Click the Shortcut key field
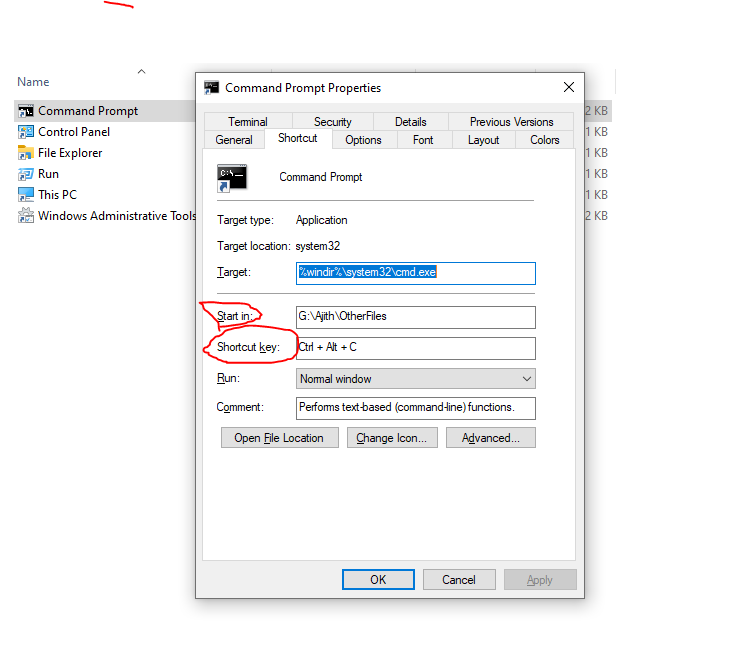742x671 pixels. [416, 348]
